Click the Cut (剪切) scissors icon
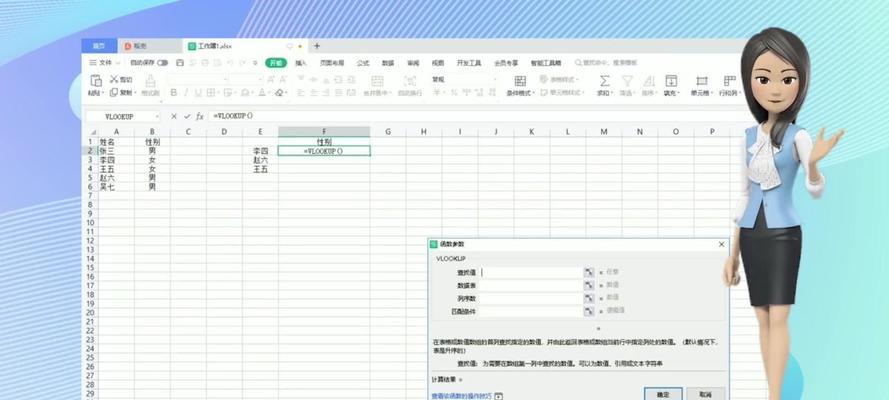889x400 pixels. click(114, 79)
